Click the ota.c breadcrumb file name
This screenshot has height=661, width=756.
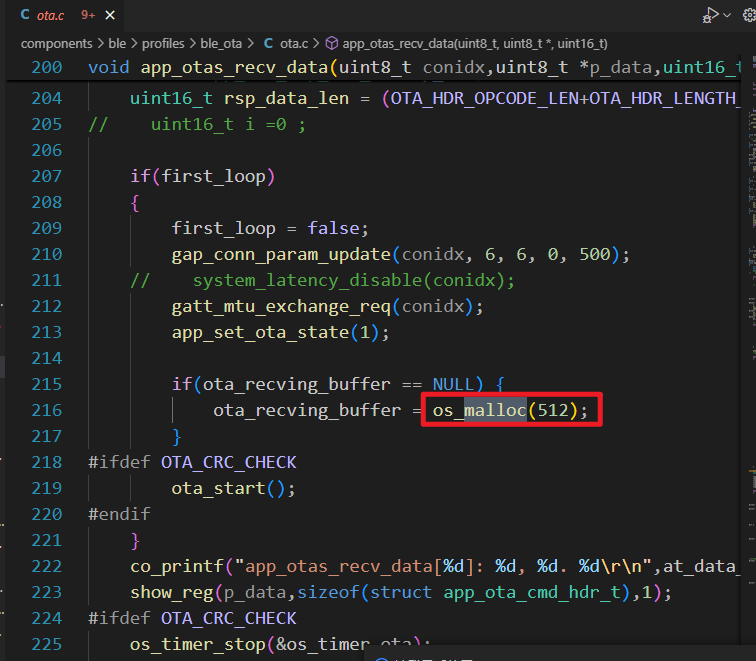click(294, 44)
